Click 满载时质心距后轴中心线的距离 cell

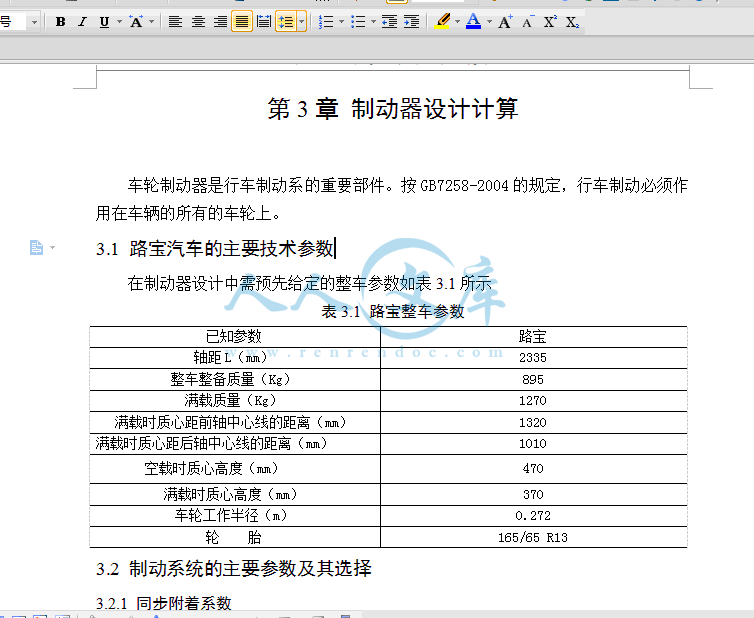tap(235, 443)
